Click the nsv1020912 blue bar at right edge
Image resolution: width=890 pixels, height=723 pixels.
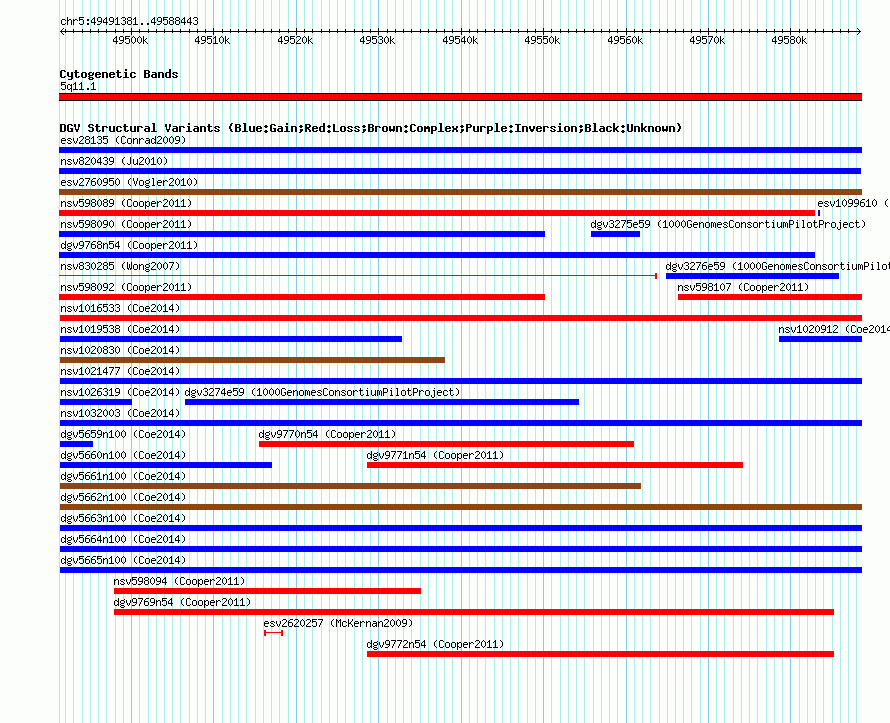(x=820, y=339)
